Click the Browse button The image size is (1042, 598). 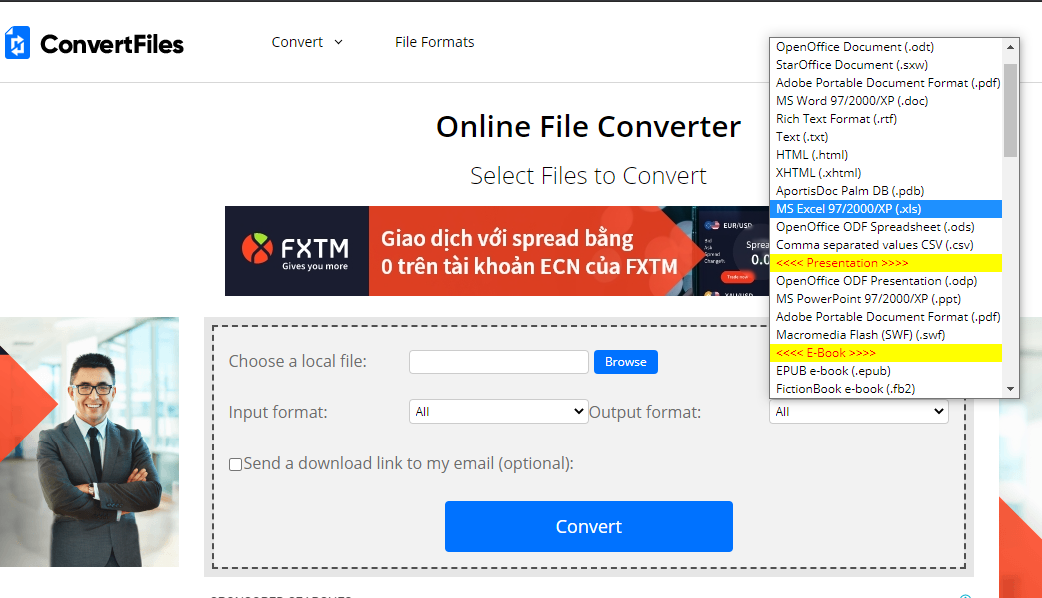click(626, 362)
